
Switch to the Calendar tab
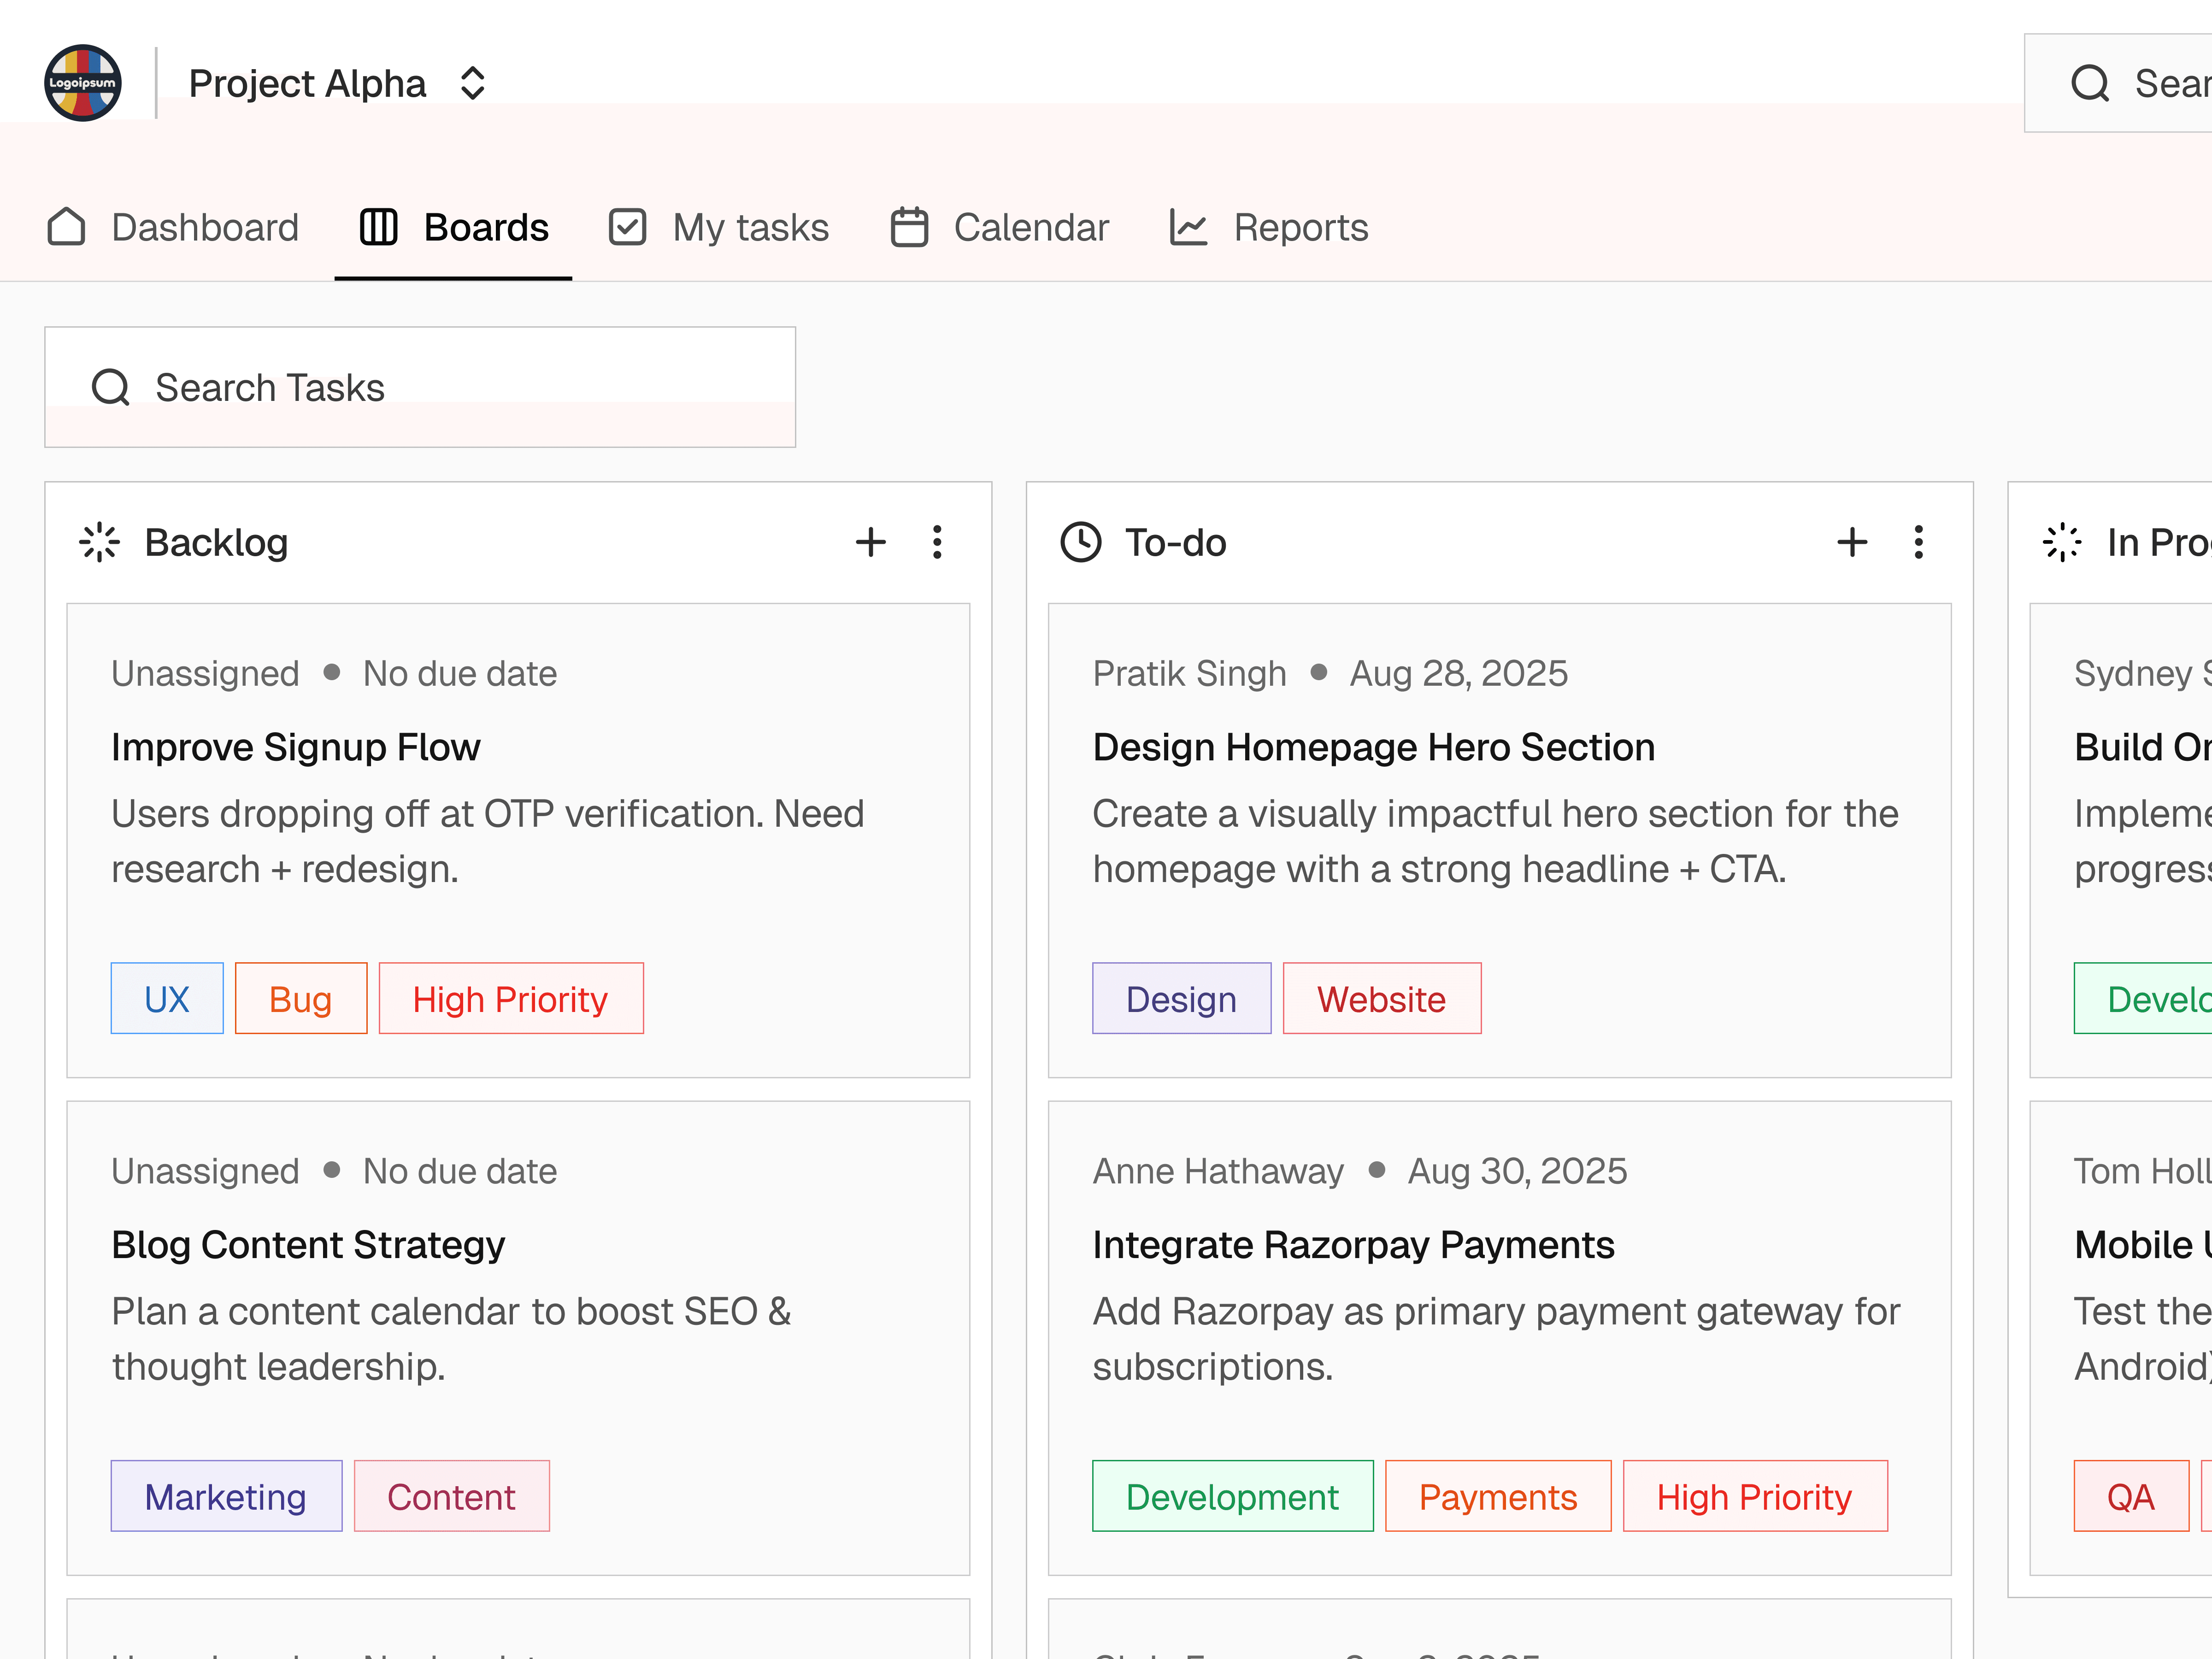[999, 227]
